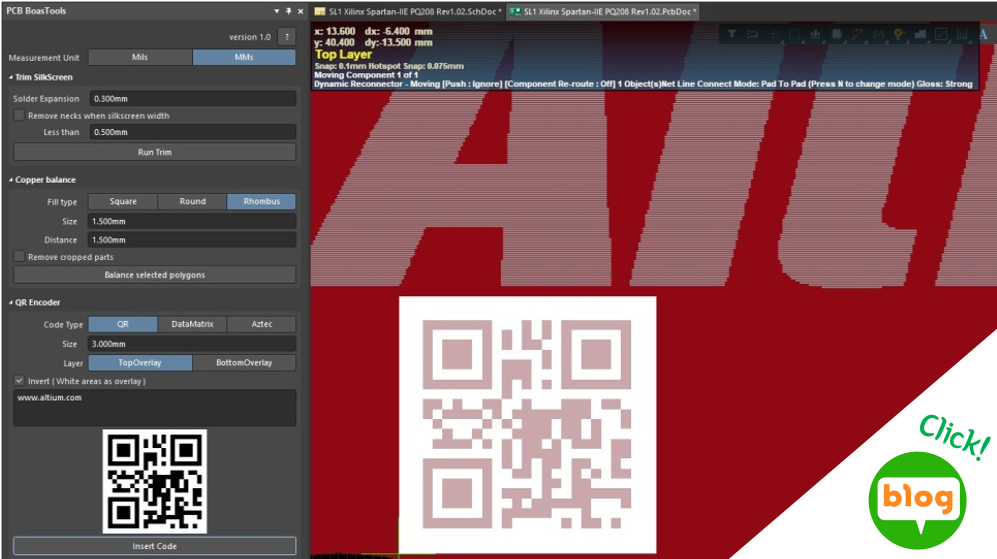
Task: Select BottomOverlay layer option
Action: pos(244,362)
